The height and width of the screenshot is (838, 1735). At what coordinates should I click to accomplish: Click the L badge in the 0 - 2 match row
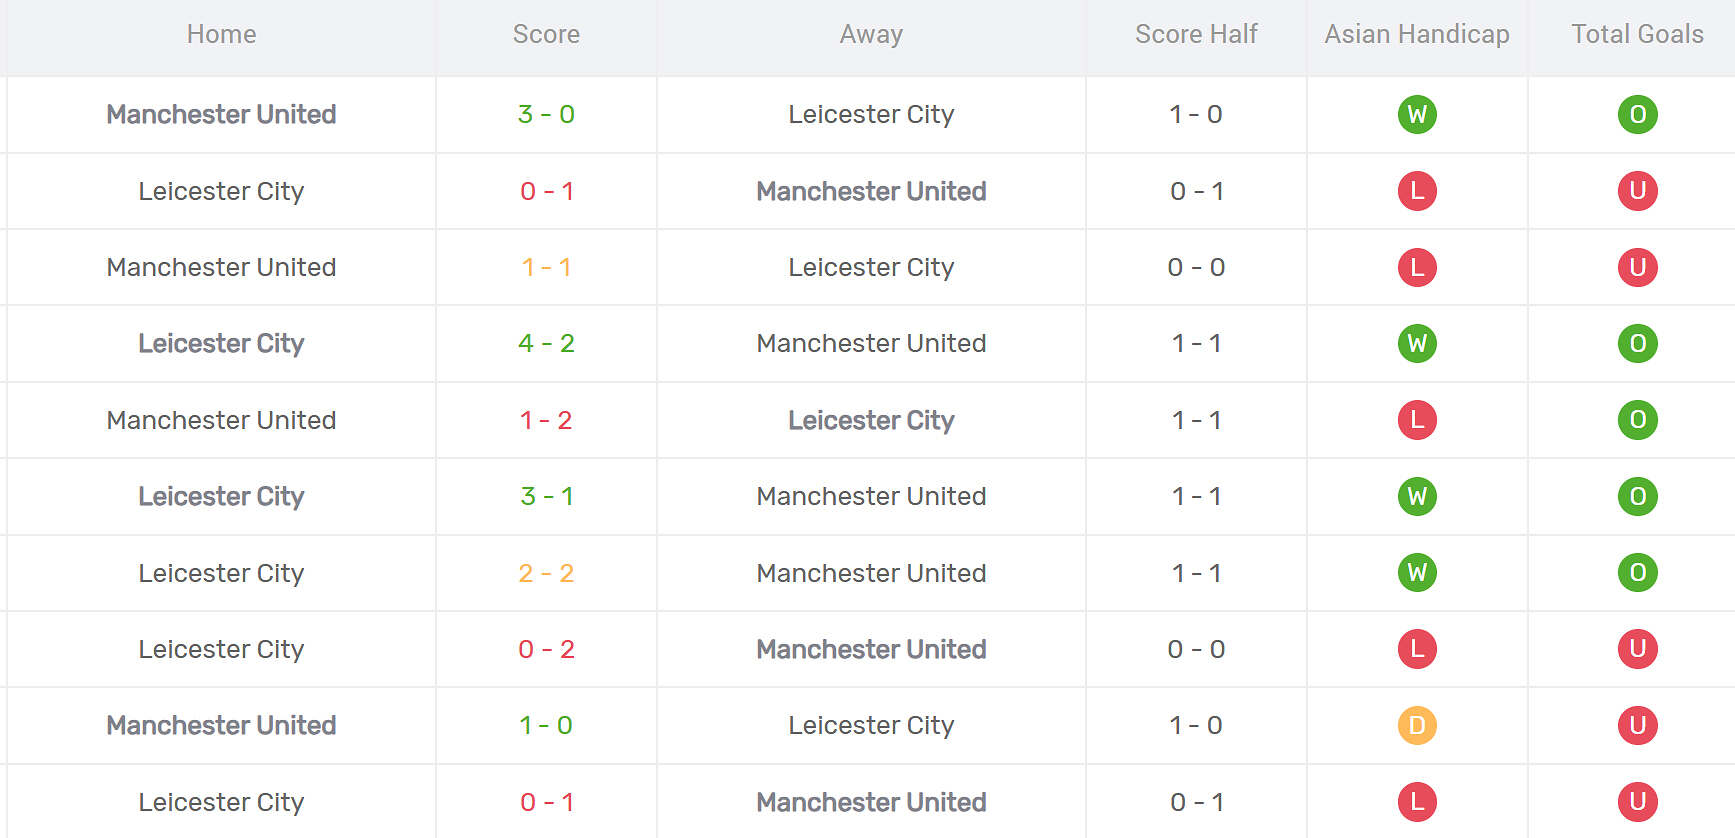pyautogui.click(x=1416, y=649)
